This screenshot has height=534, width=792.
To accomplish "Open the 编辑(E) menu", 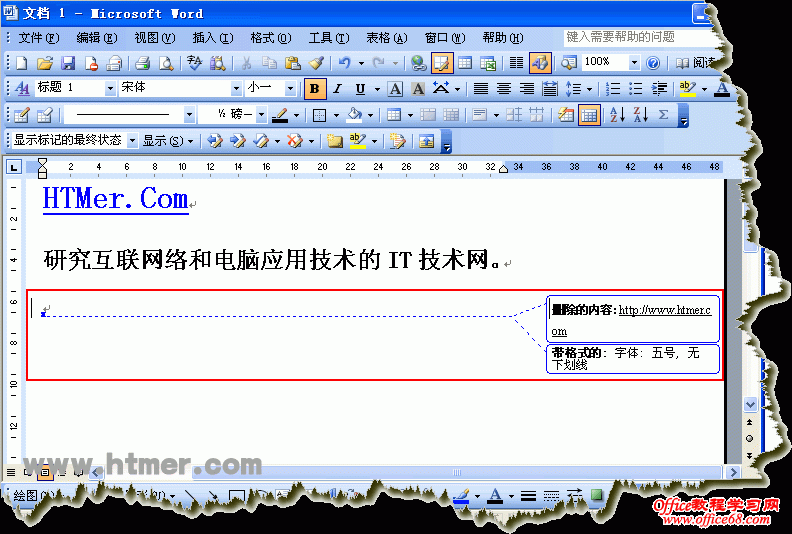I will tap(96, 38).
